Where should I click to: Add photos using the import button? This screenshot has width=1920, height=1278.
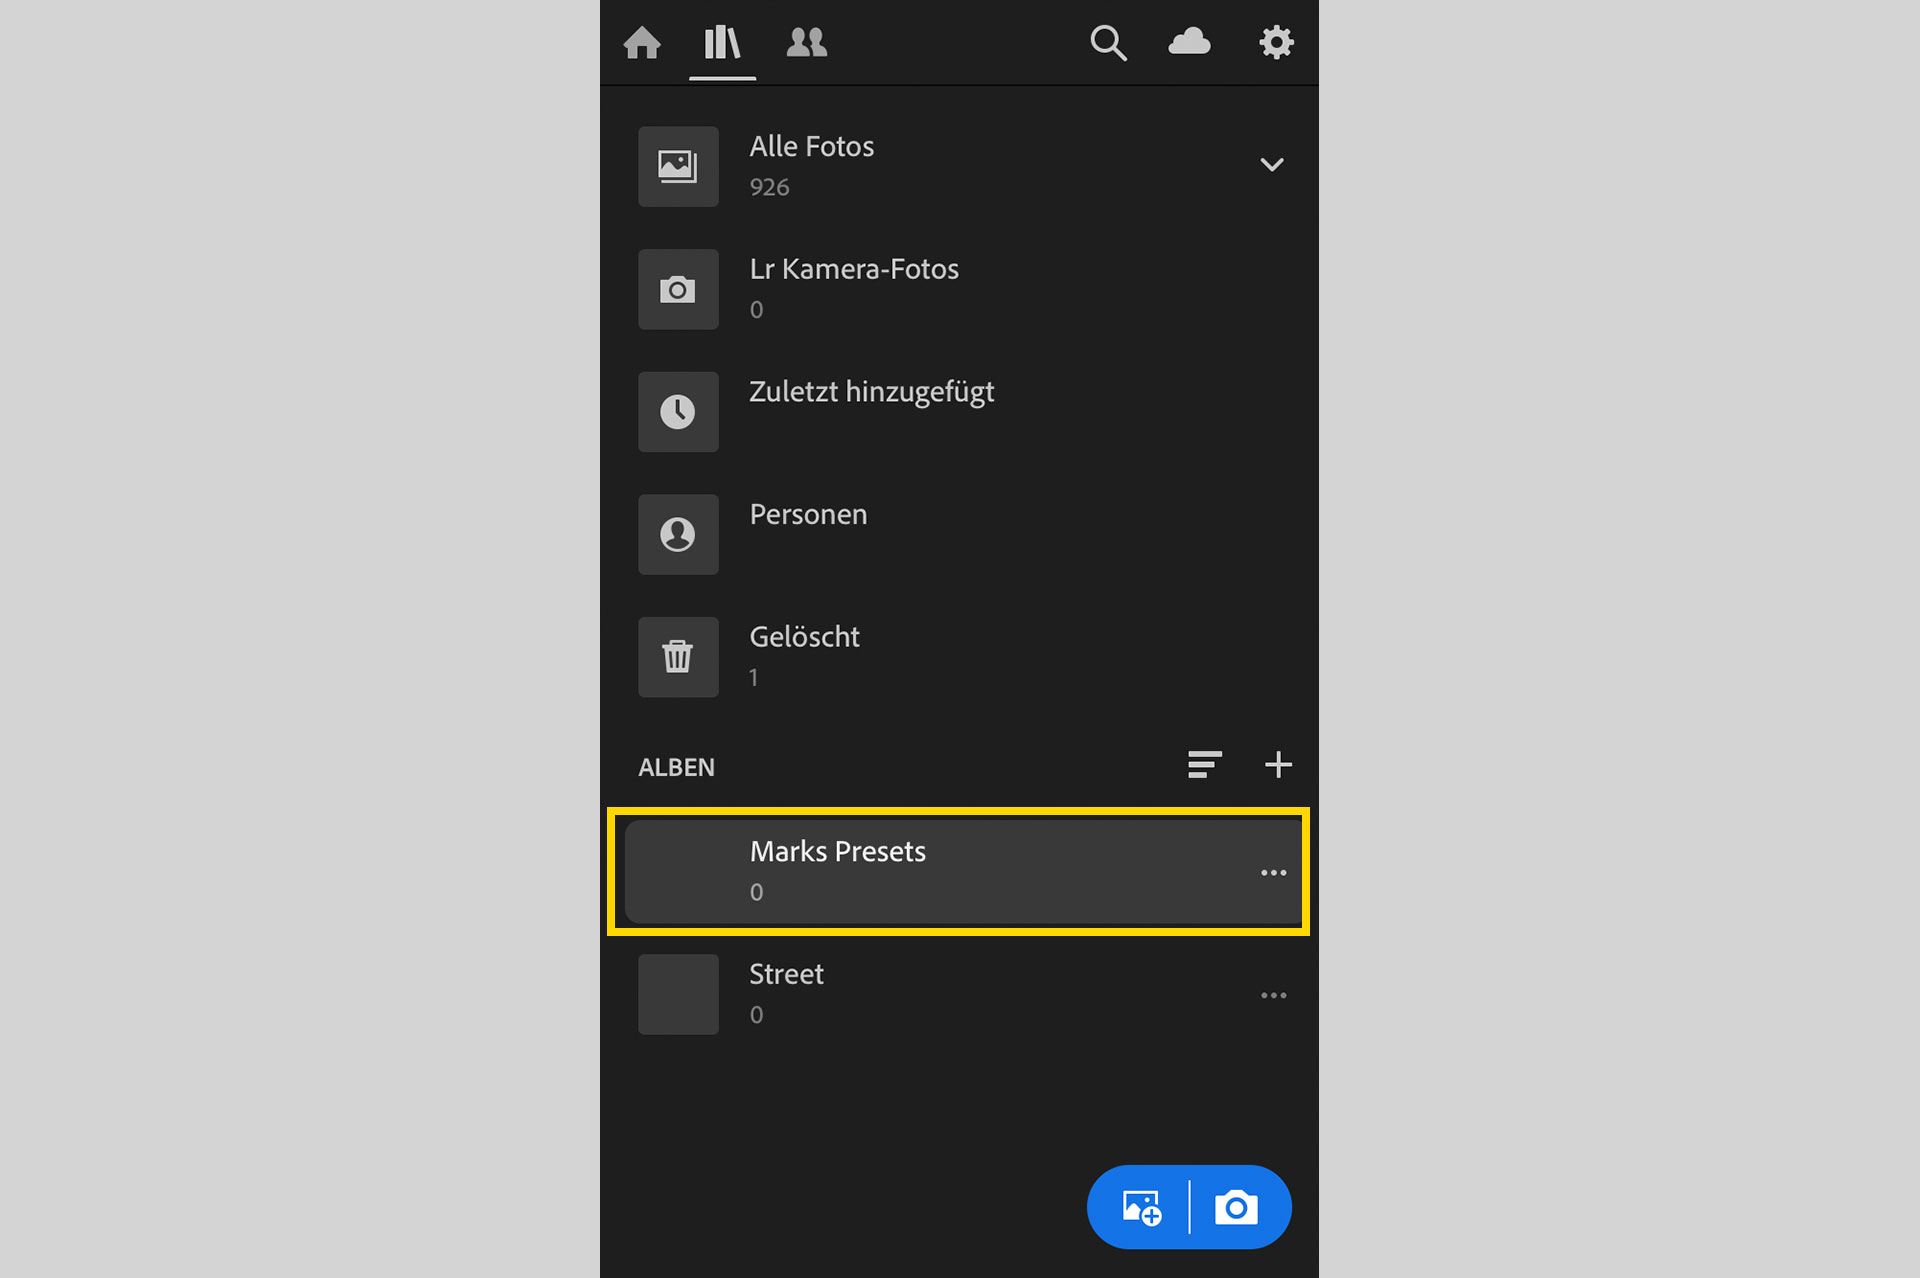(1141, 1208)
